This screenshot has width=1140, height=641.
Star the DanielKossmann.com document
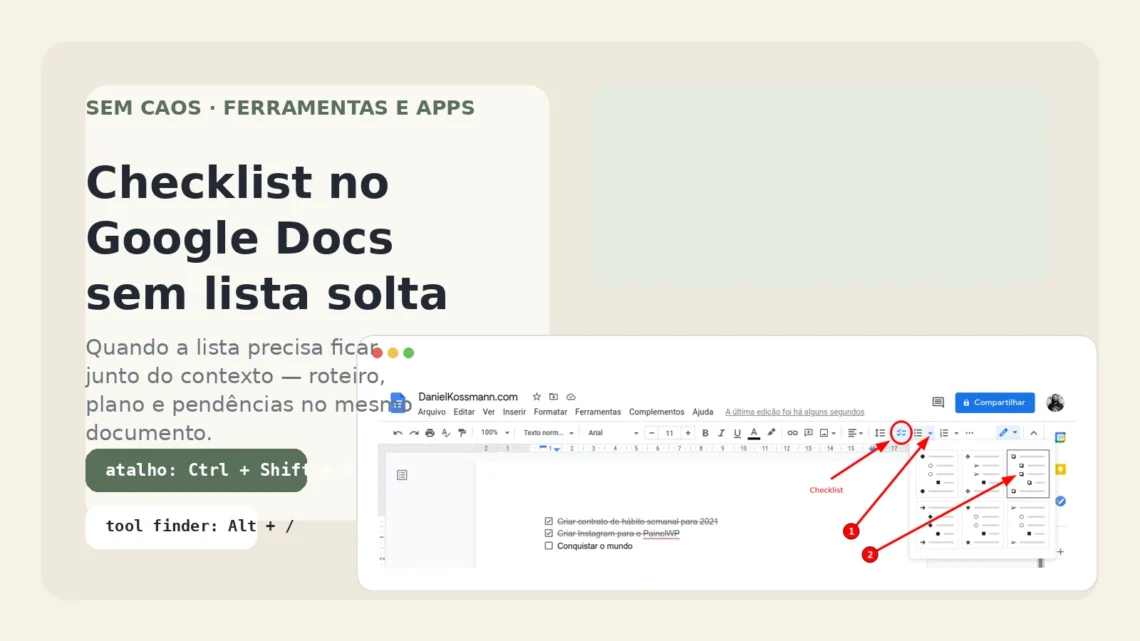(x=537, y=397)
